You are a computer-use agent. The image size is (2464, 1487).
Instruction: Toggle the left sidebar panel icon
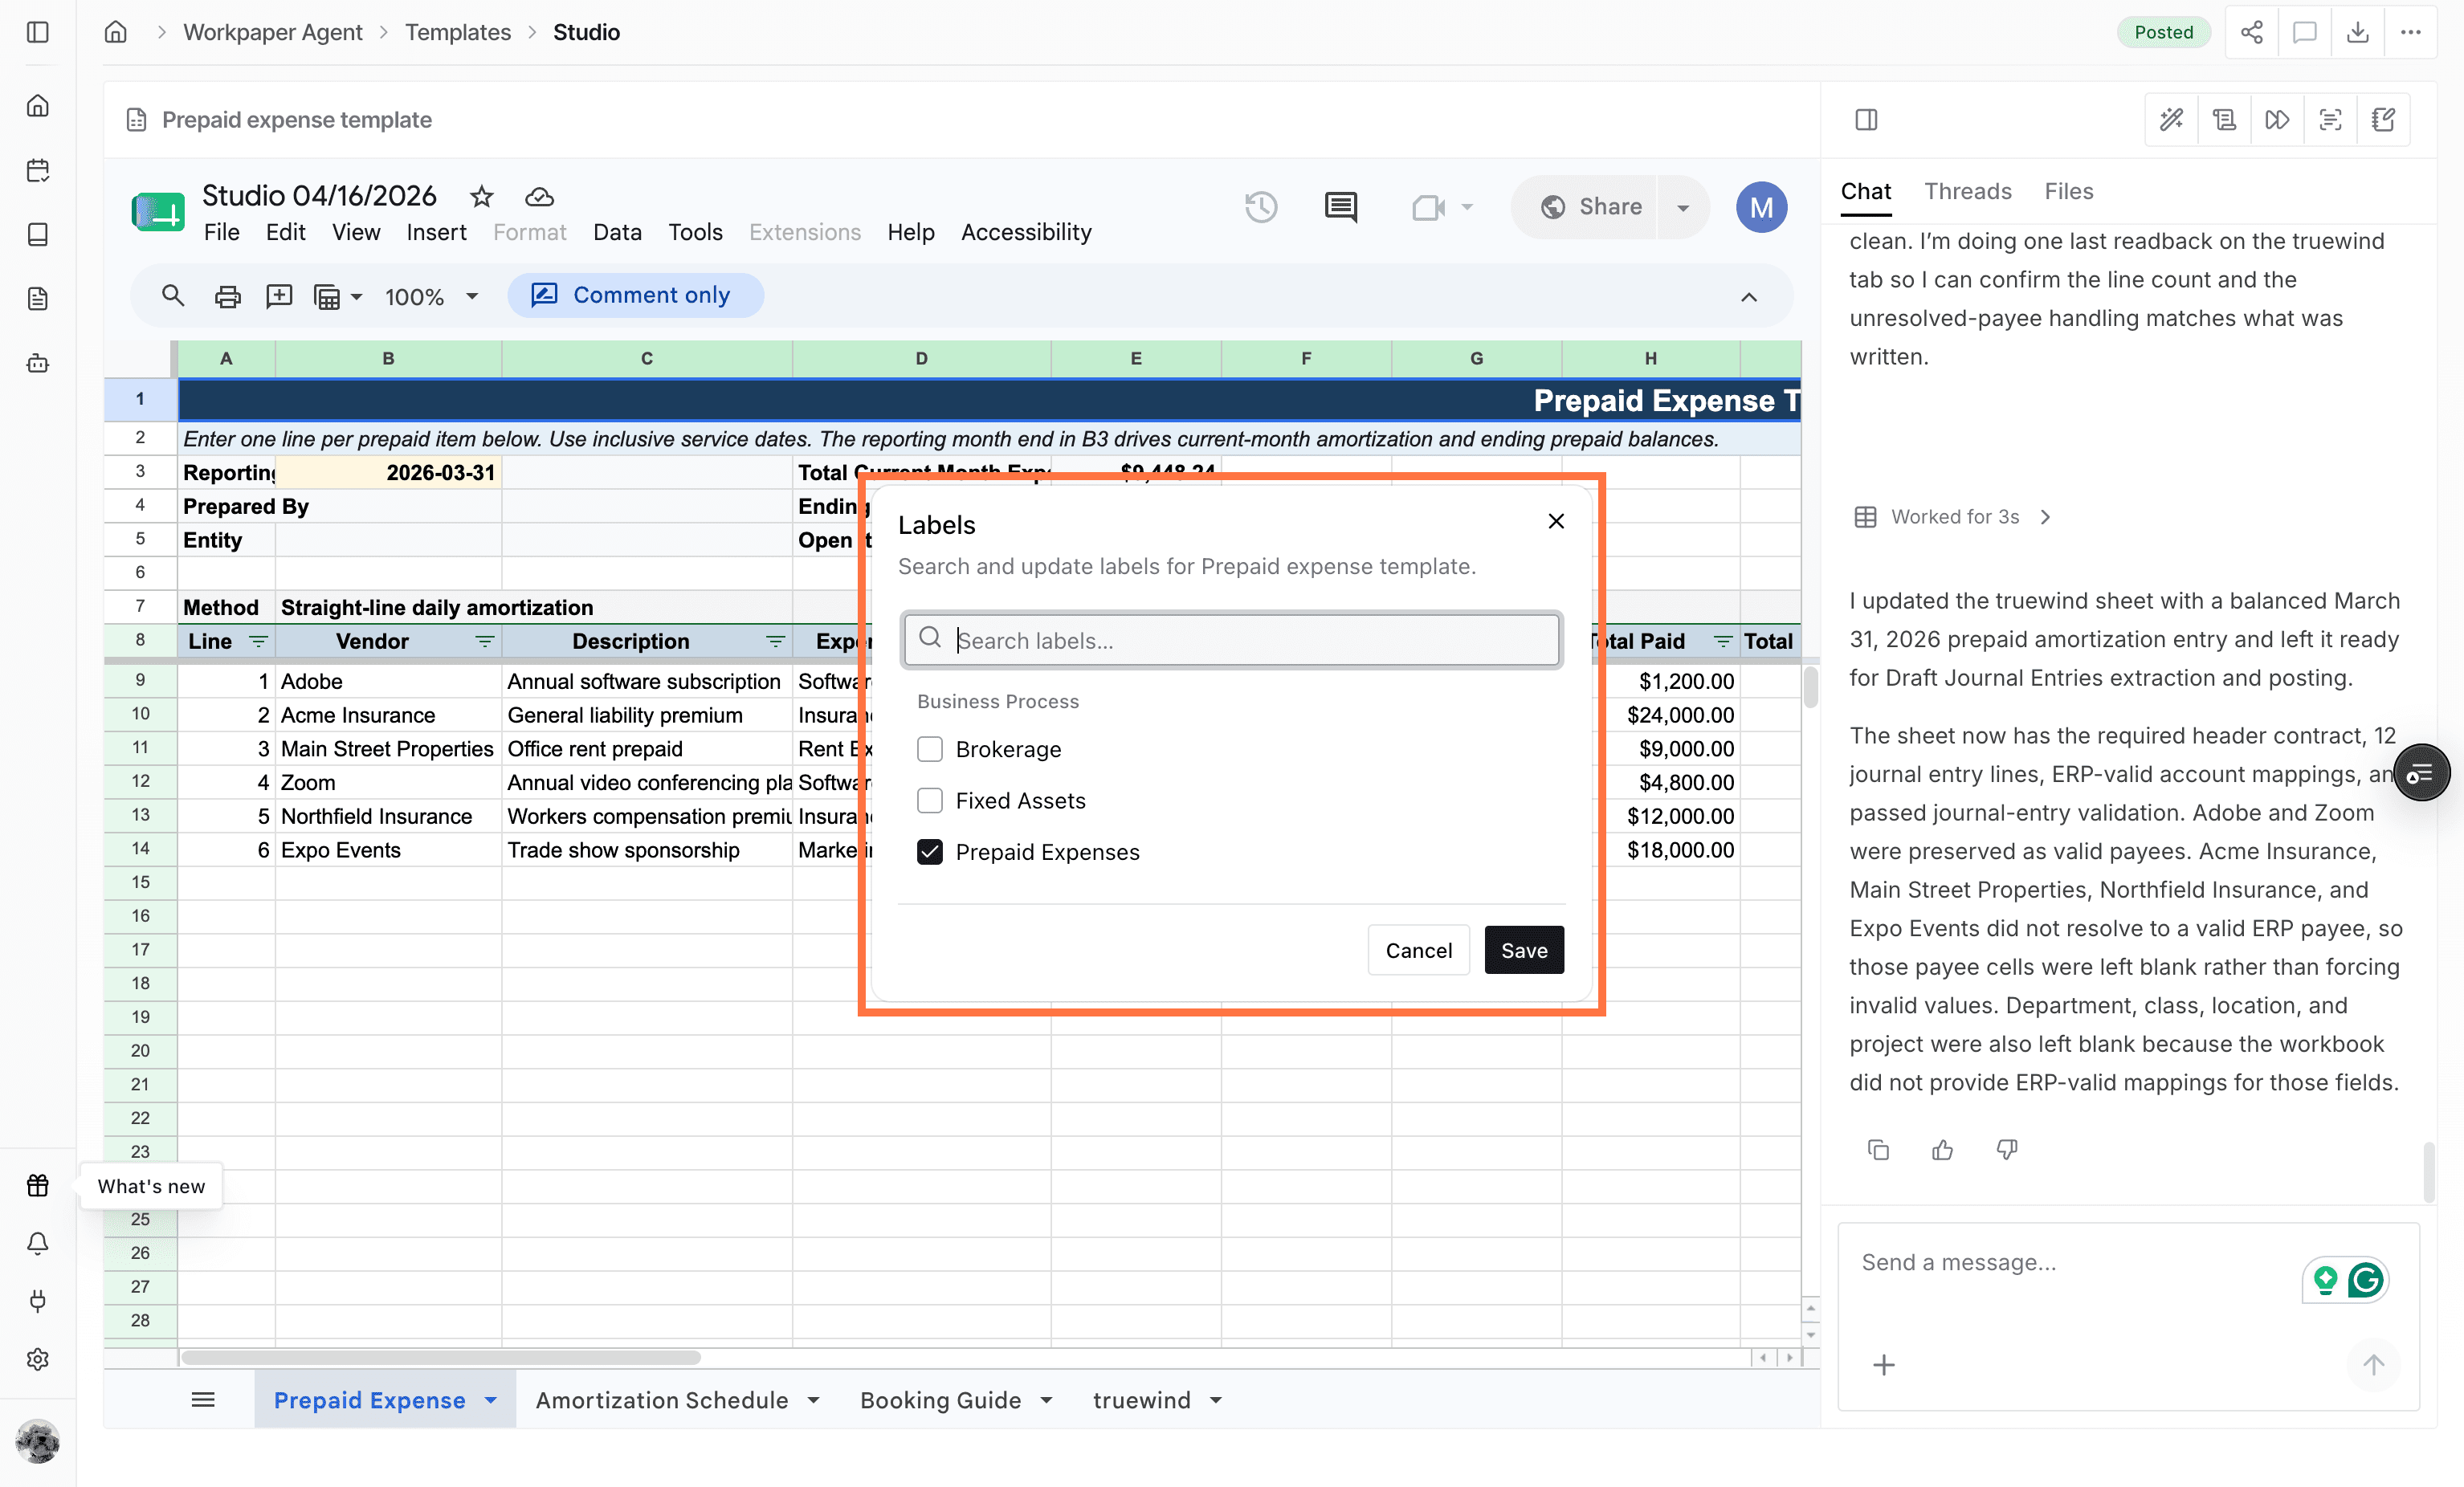38,32
